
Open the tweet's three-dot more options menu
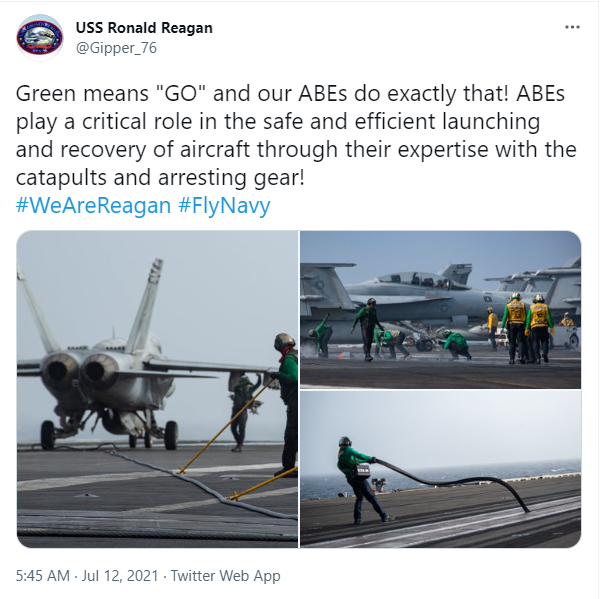[x=572, y=27]
